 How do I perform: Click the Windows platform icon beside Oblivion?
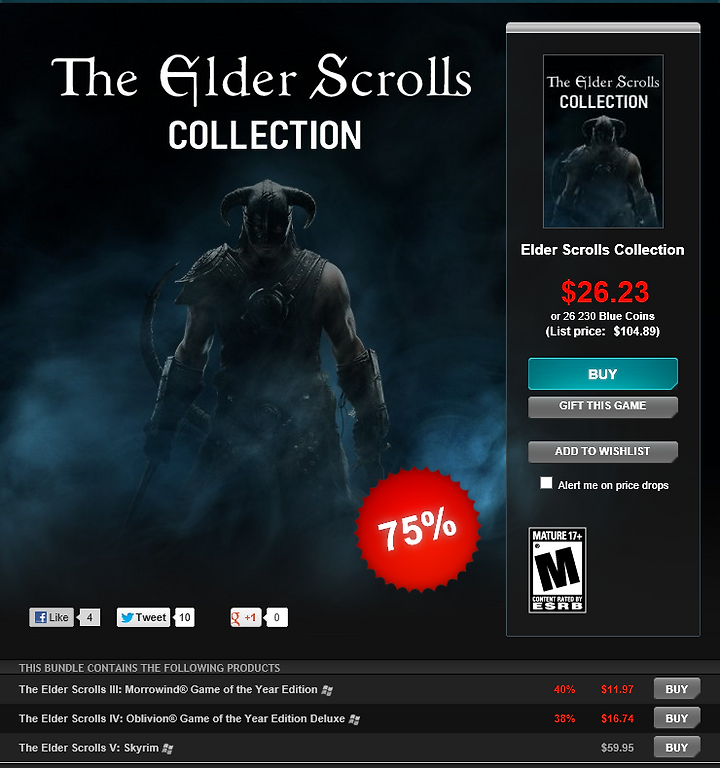point(354,720)
